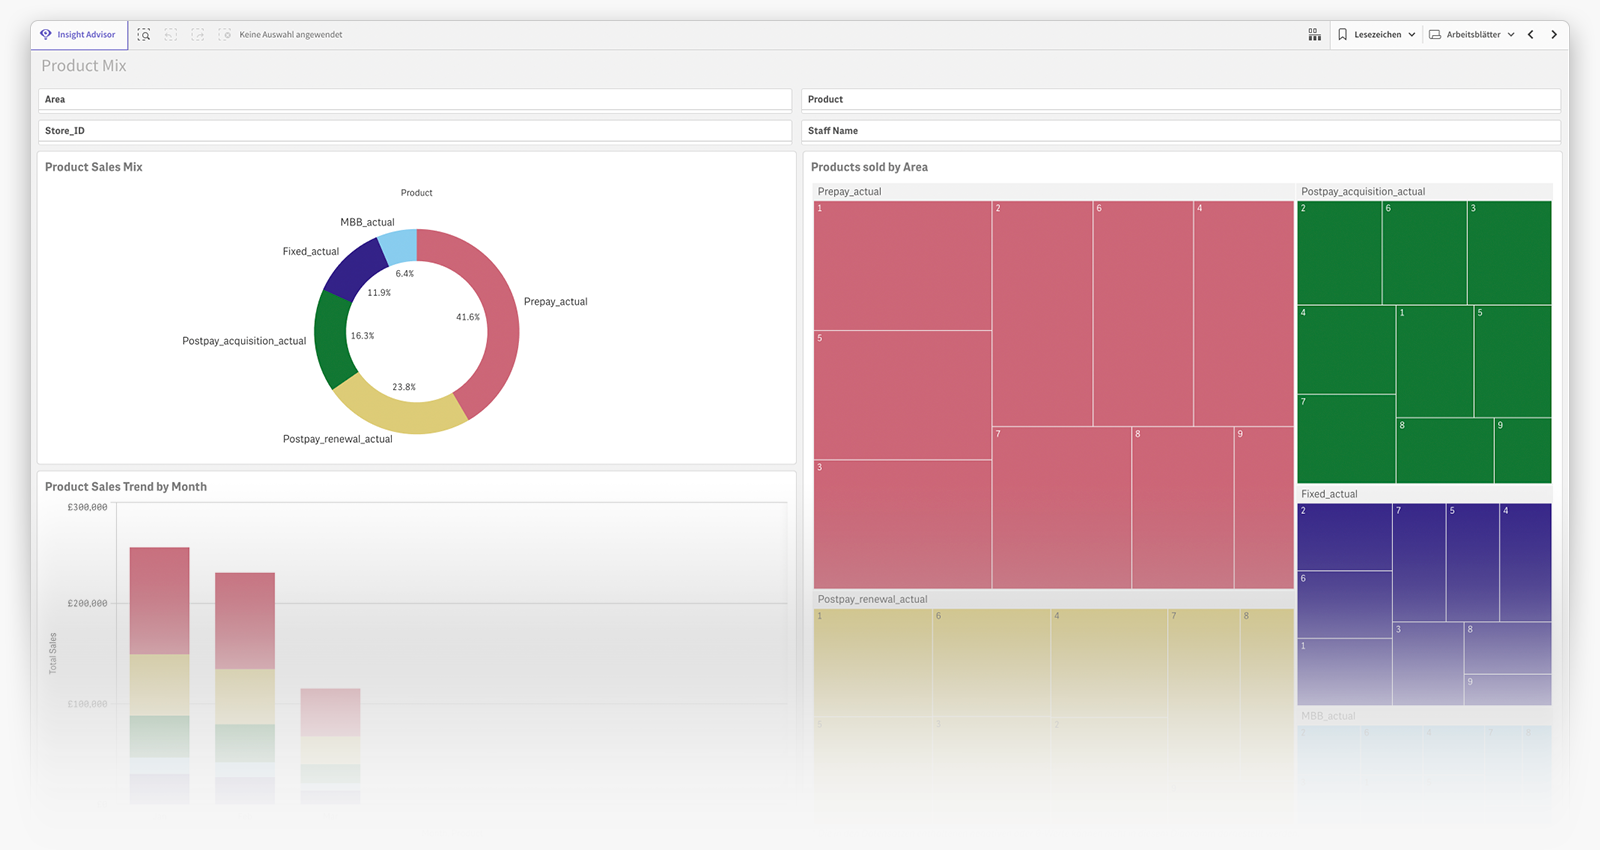Expand the Arbeitsblätter dropdown
This screenshot has width=1600, height=850.
1511,35
